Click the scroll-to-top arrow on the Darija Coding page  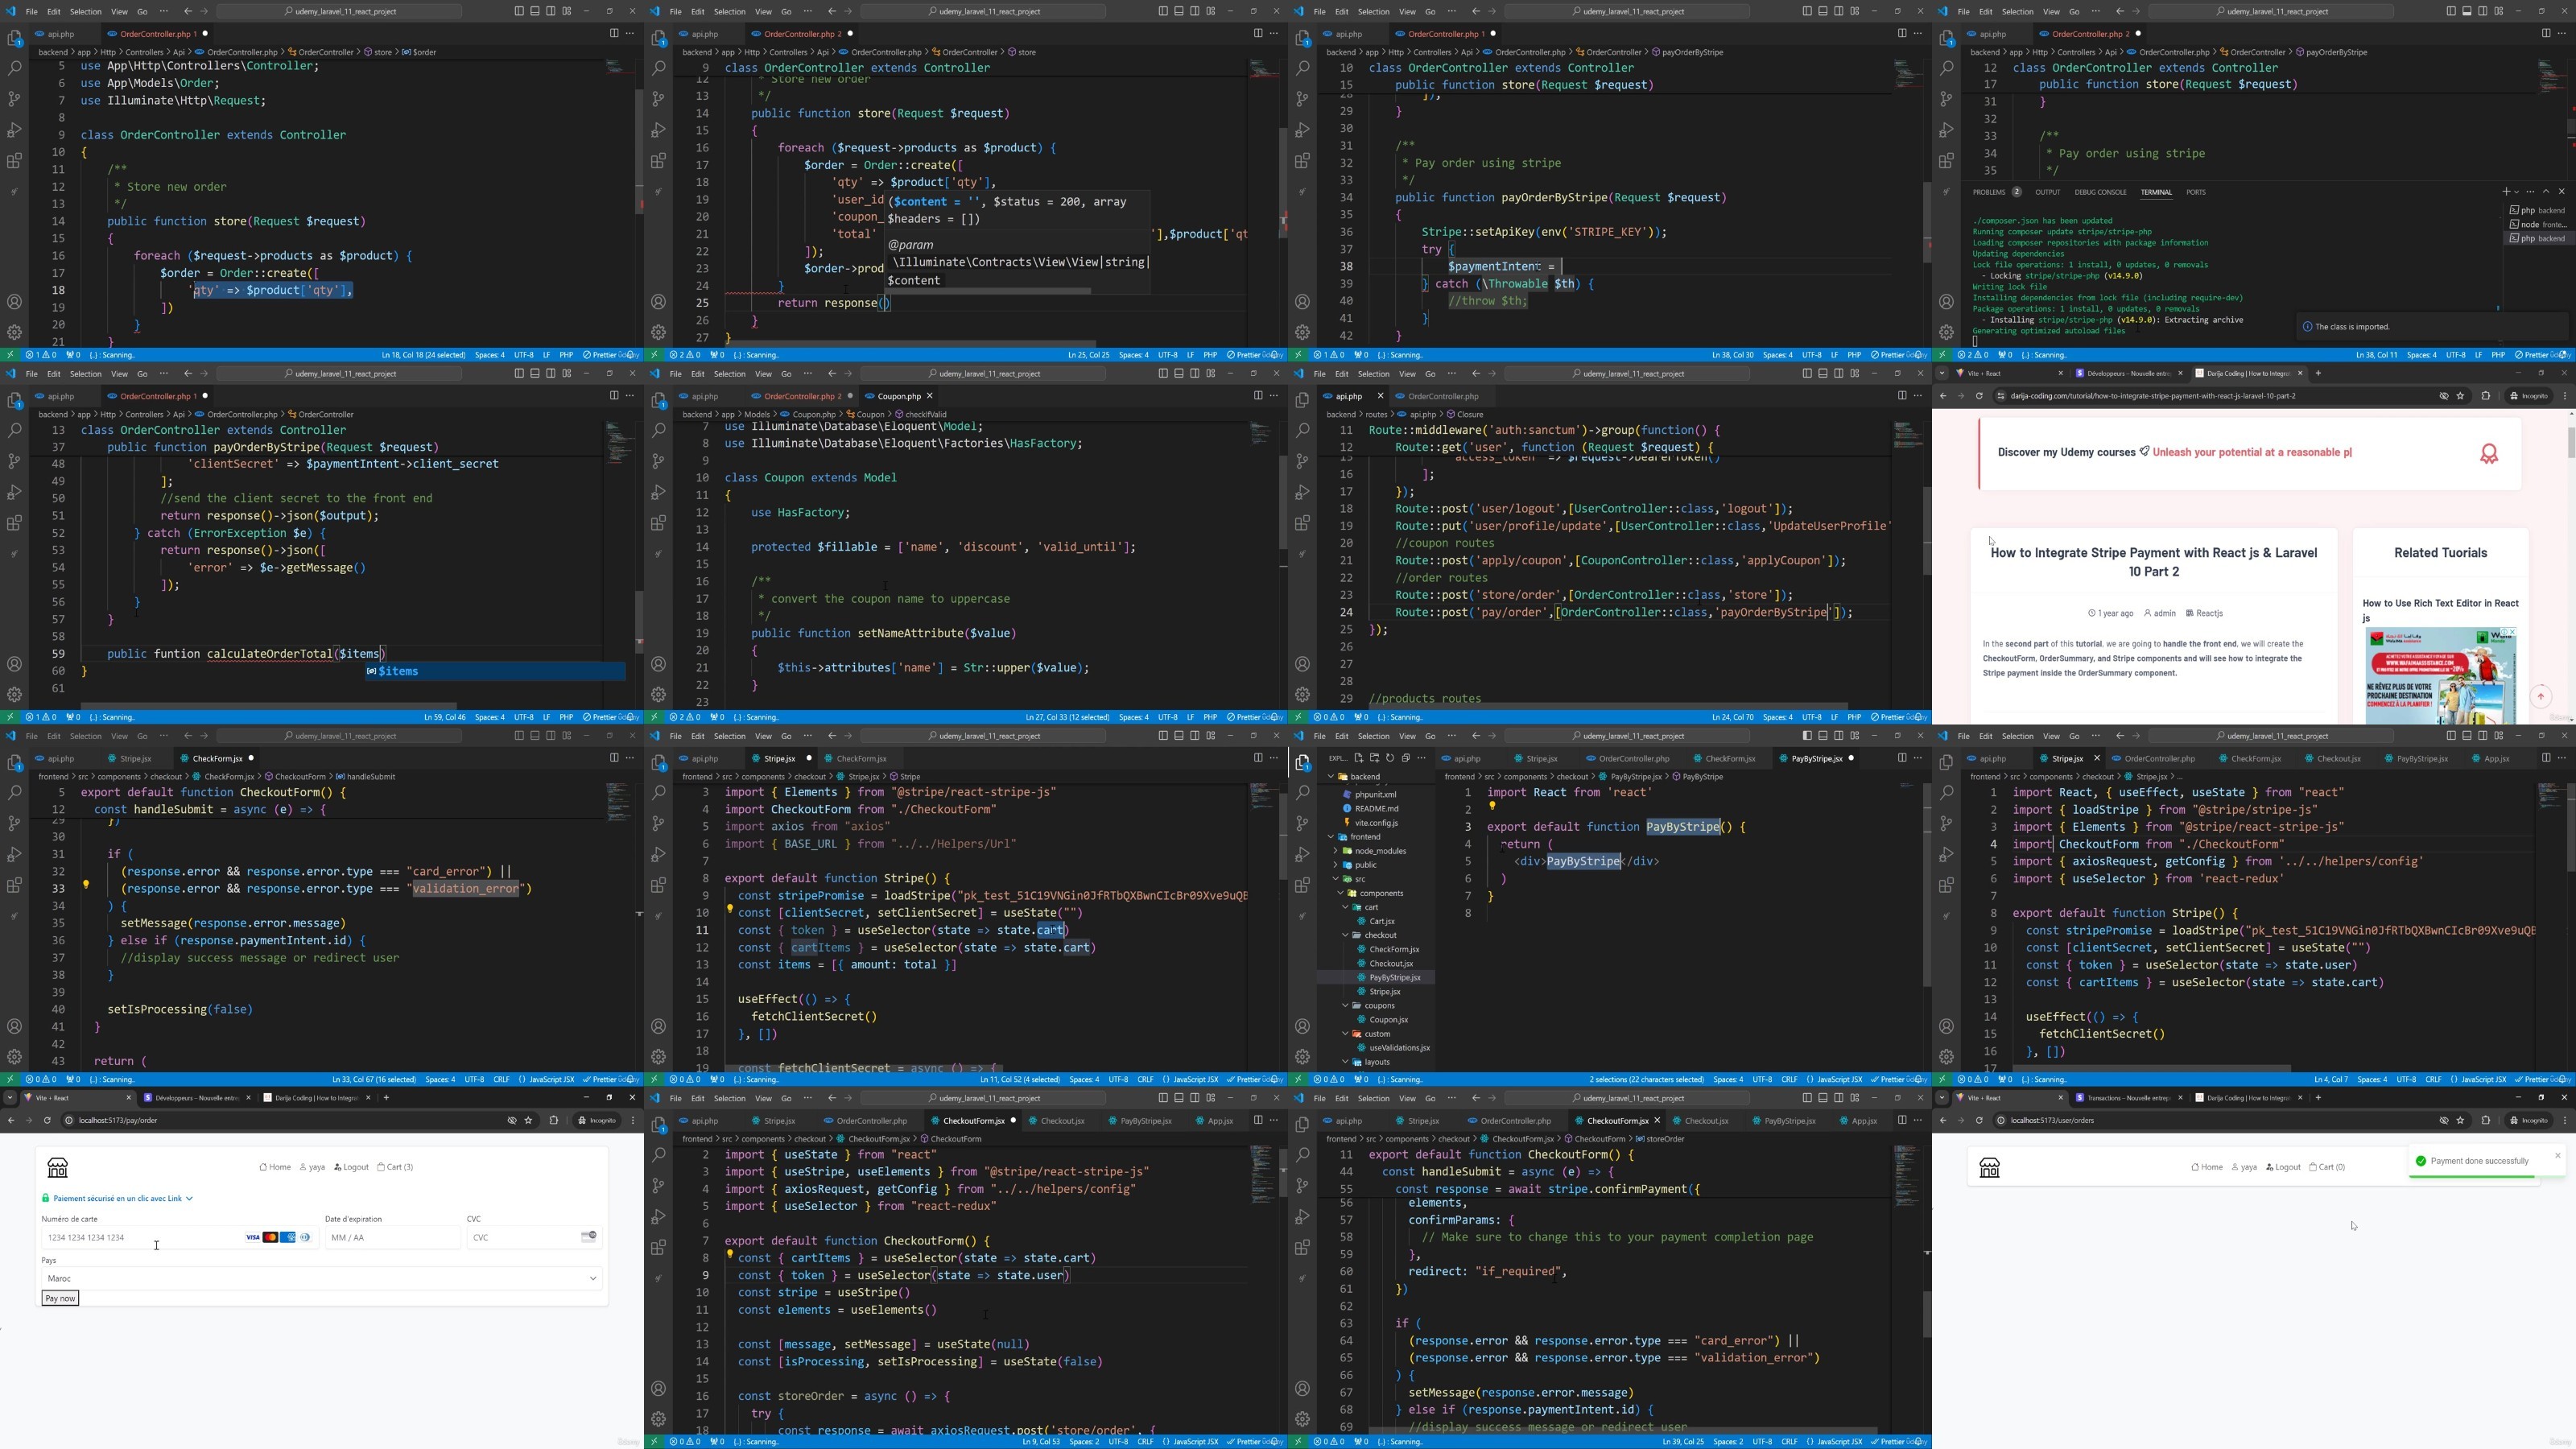click(2541, 697)
